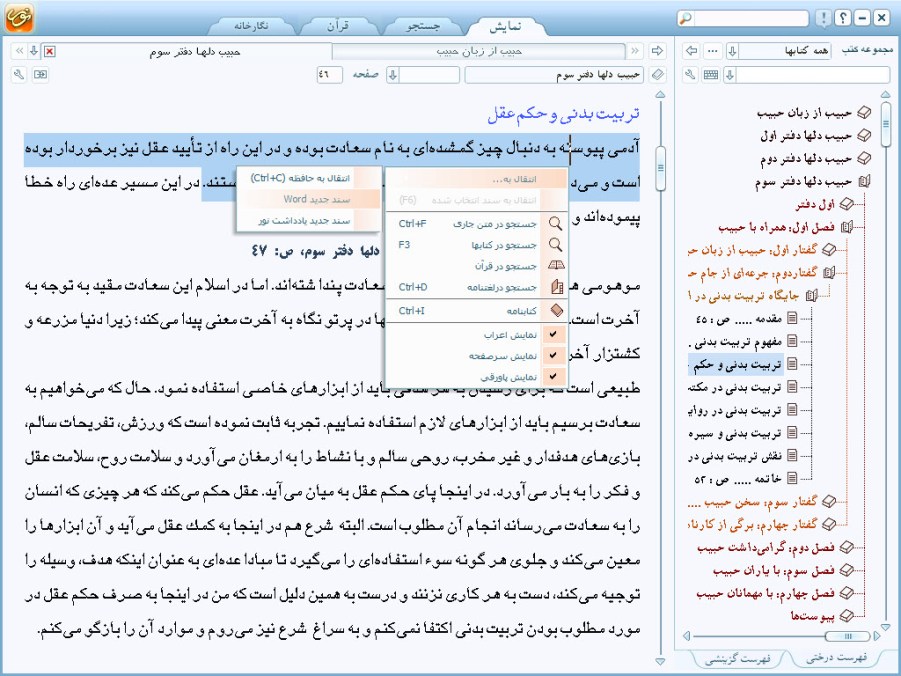
Task: Switch to the 'نمایش' tab
Action: [505, 26]
